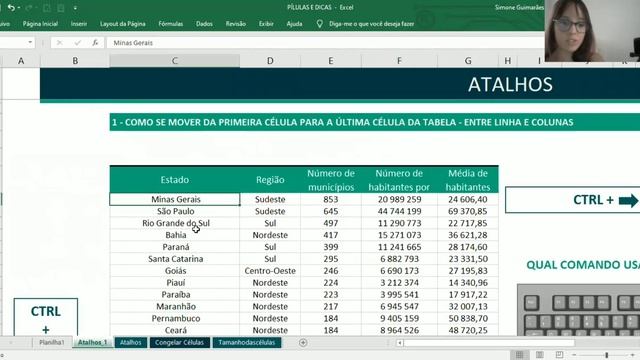Viewport: 640px width, 360px height.
Task: Select column A header
Action: 21,61
